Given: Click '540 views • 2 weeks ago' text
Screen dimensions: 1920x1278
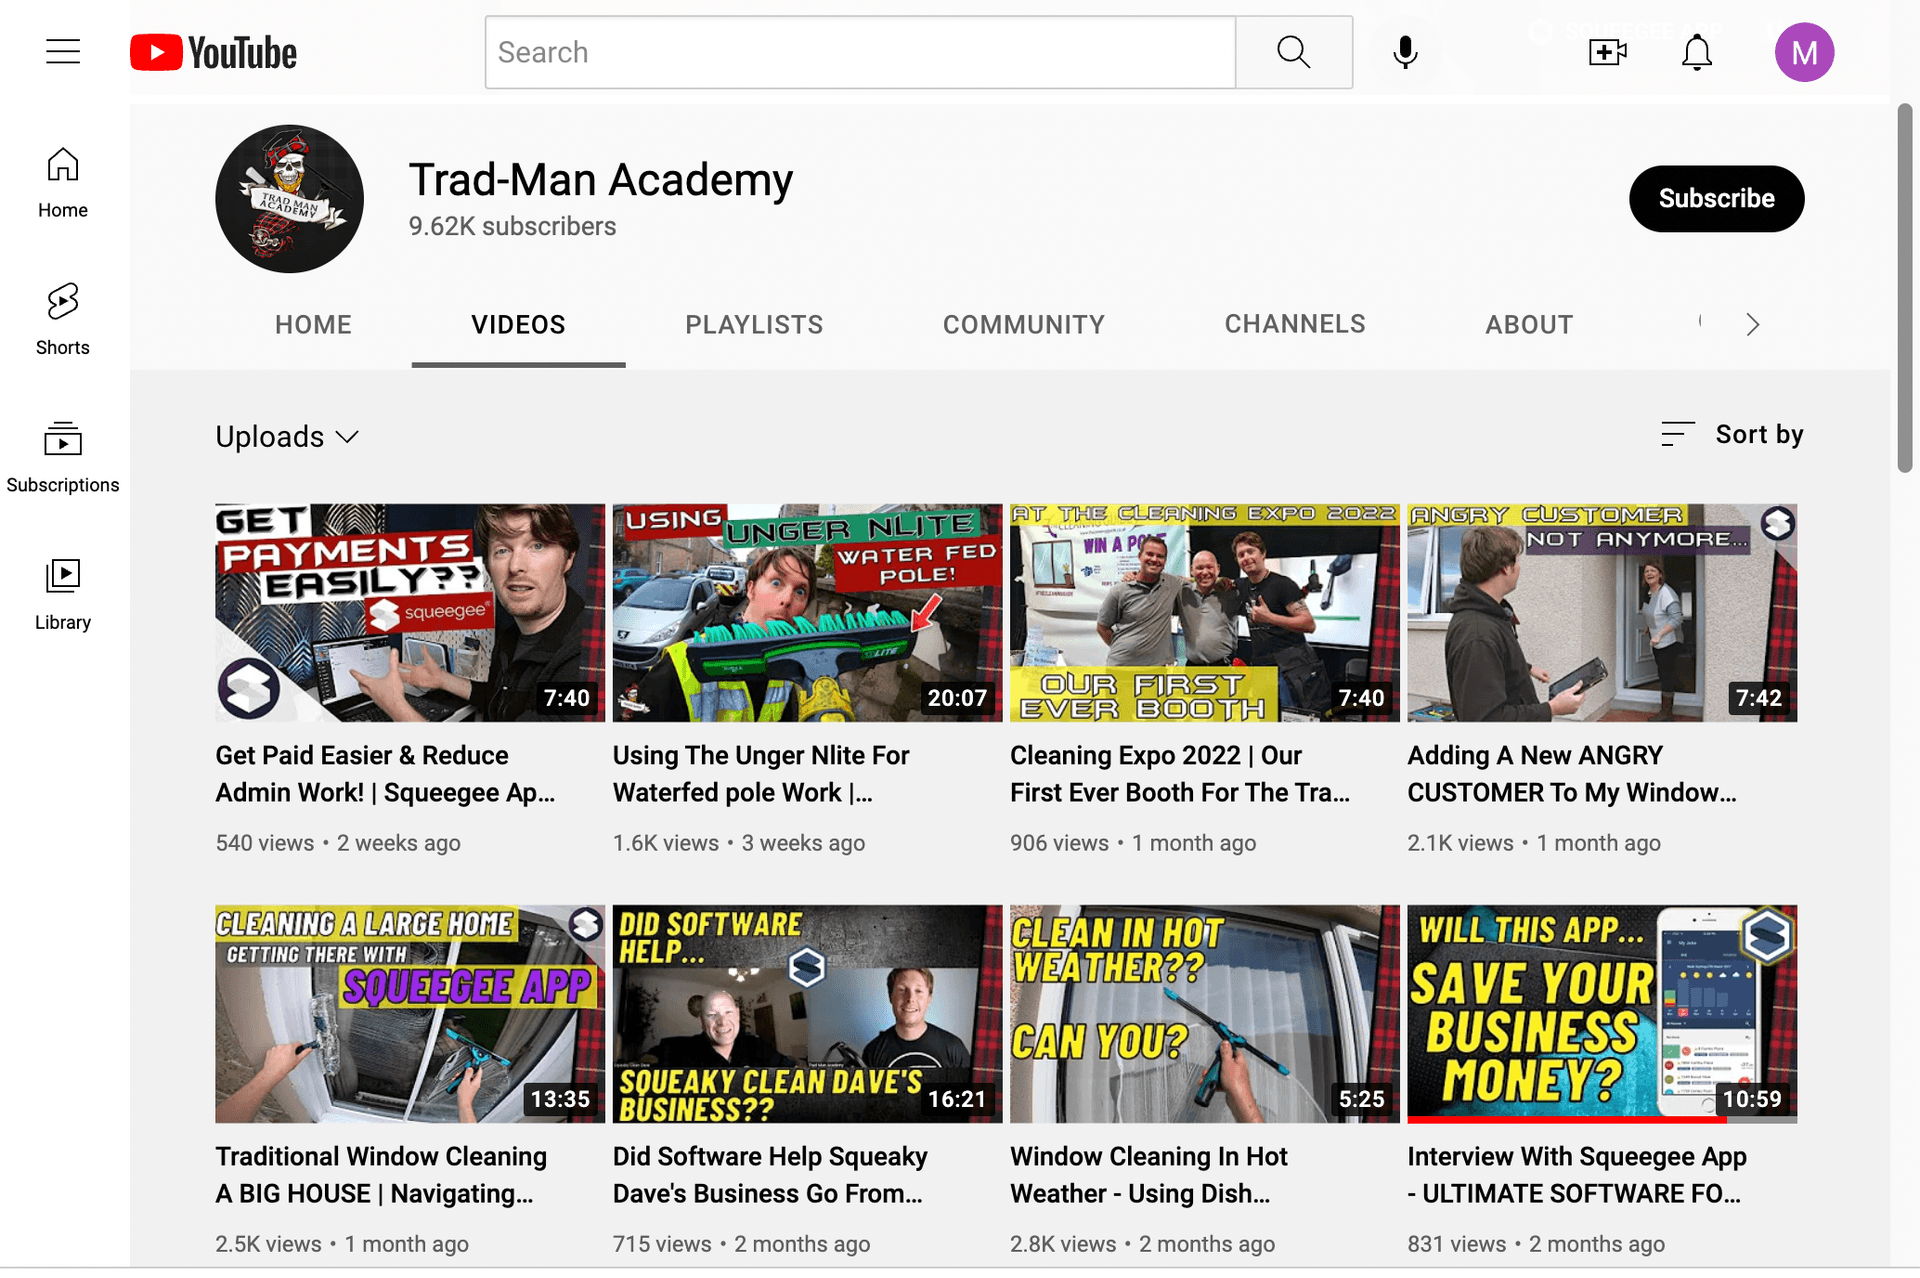Looking at the screenshot, I should (338, 843).
